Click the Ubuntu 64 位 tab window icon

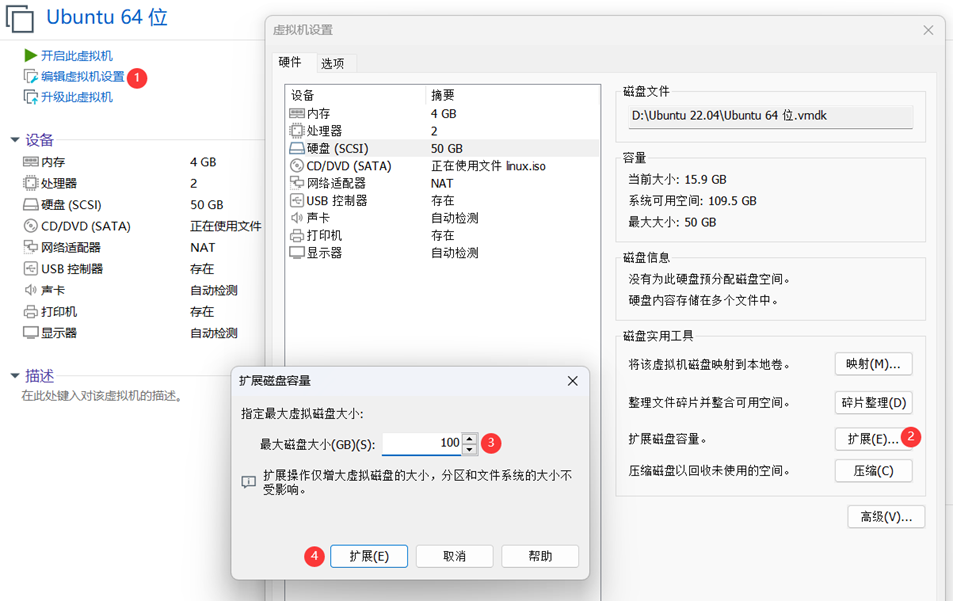(19, 18)
